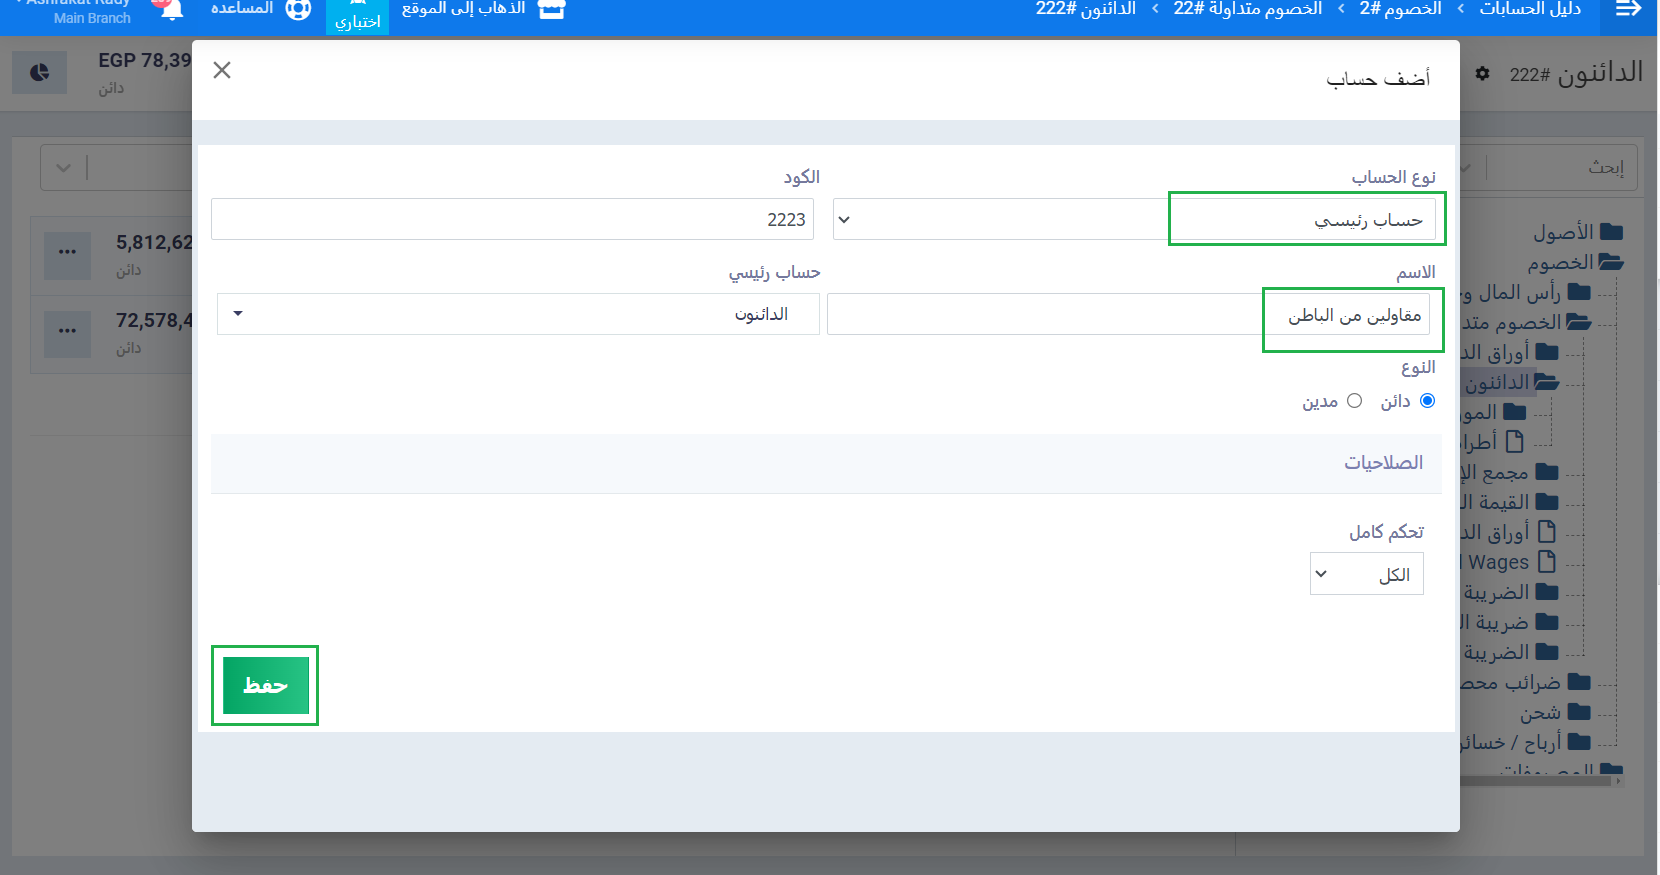Click the pie chart icon button
The width and height of the screenshot is (1660, 875).
(x=39, y=72)
